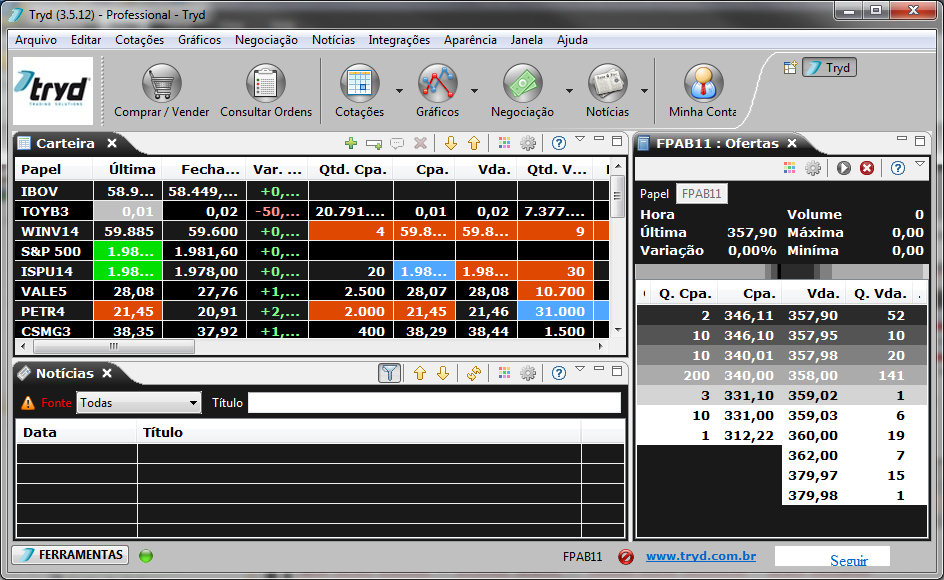
Task: Open the Arquivo menu
Action: tap(36, 40)
